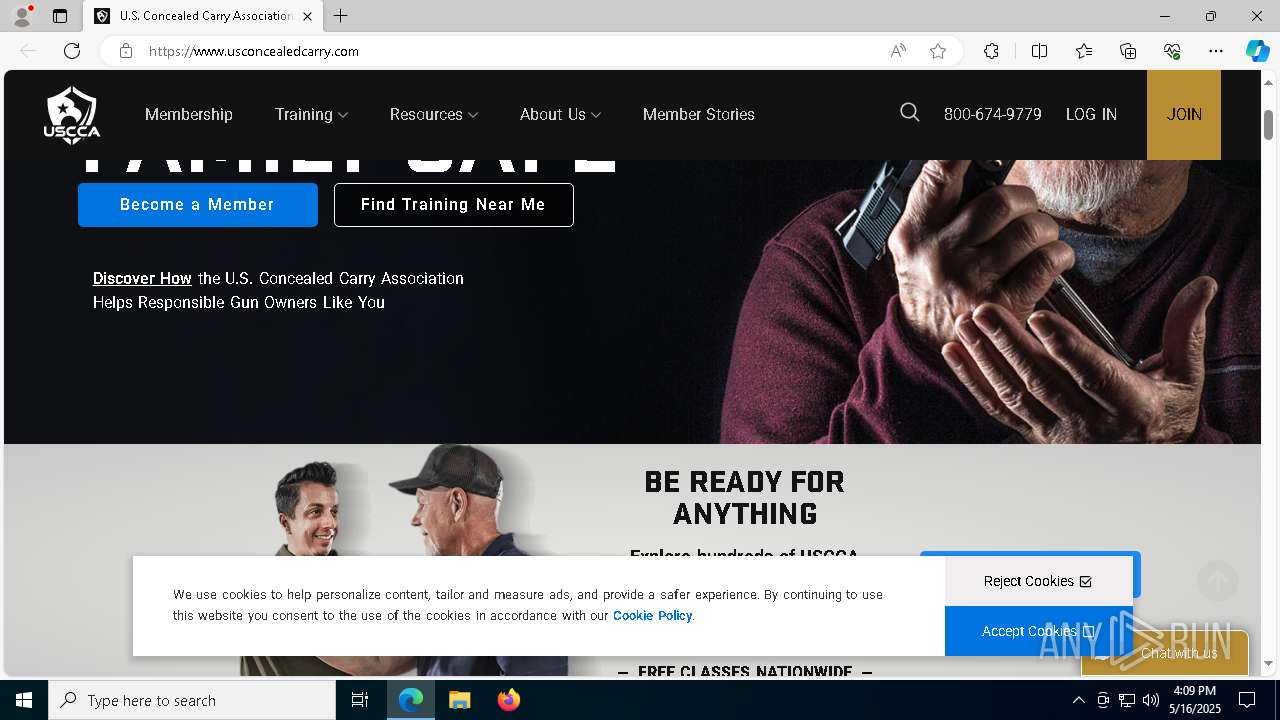Open the Favorites list icon
Viewport: 1280px width, 720px height.
pos(1084,51)
